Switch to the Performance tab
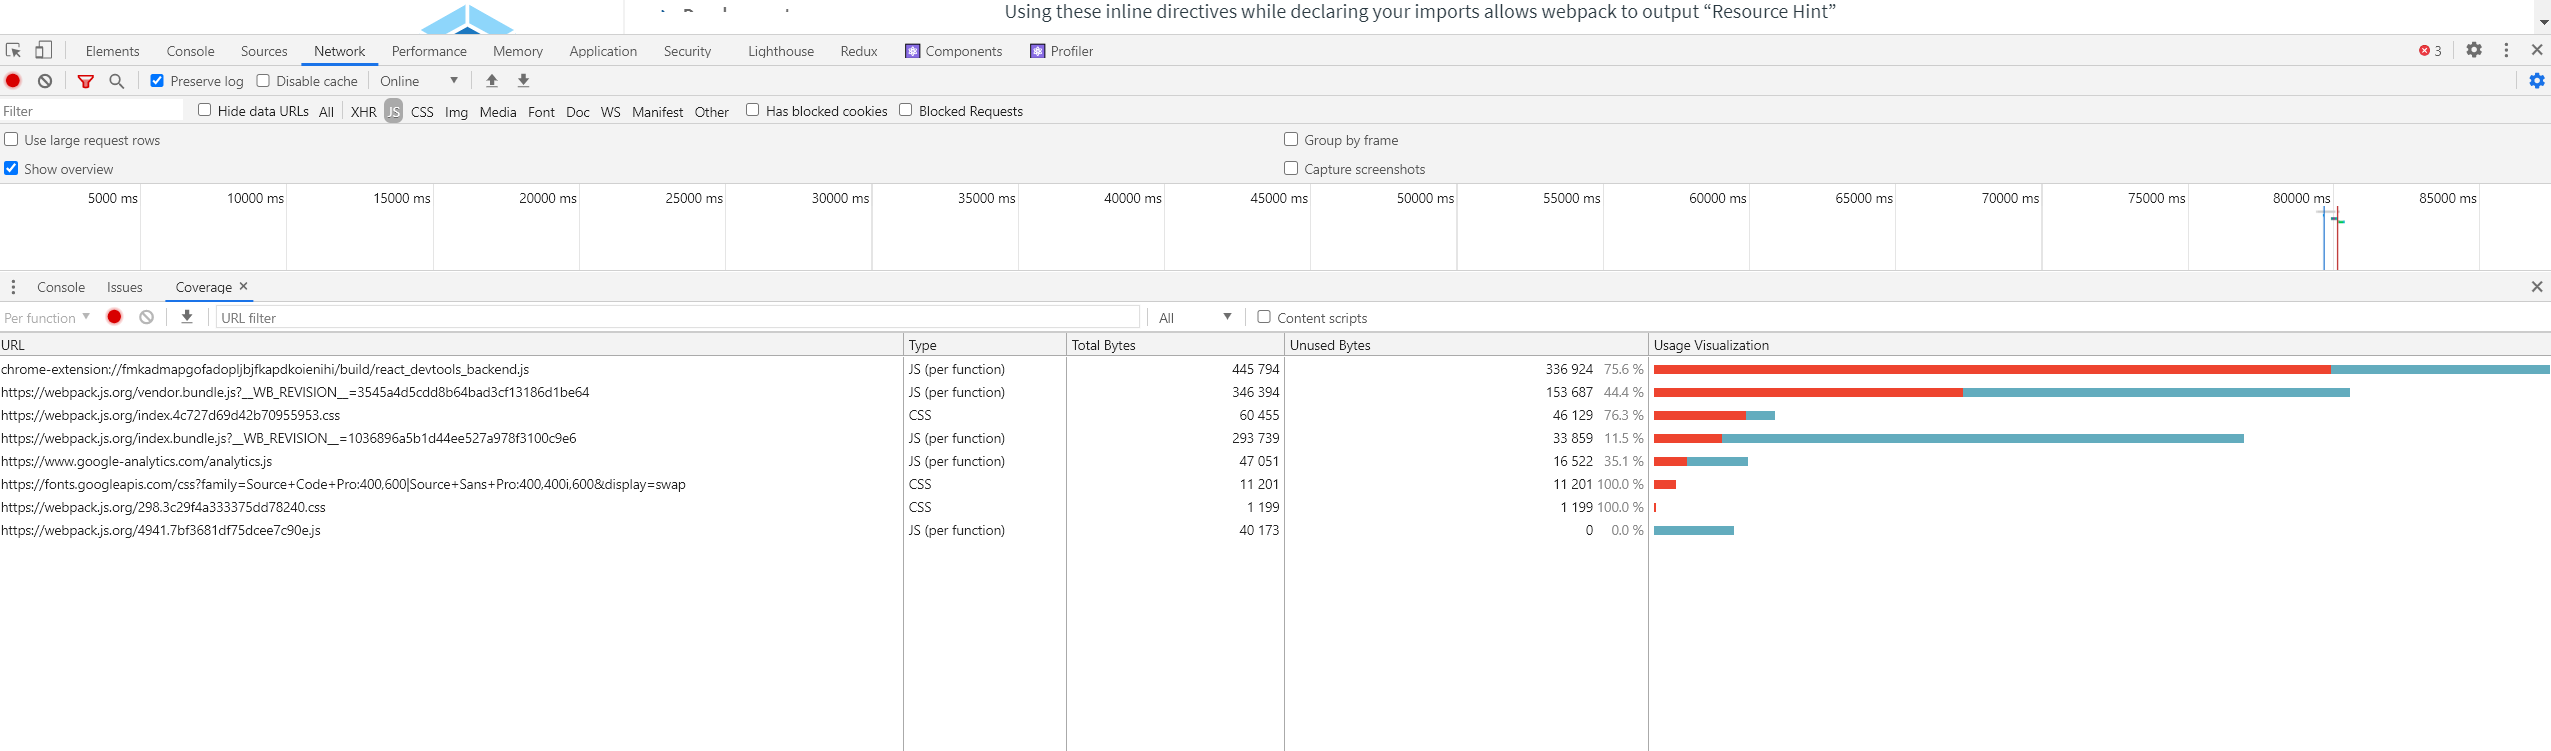Viewport: 2551px width, 751px height. tap(429, 51)
